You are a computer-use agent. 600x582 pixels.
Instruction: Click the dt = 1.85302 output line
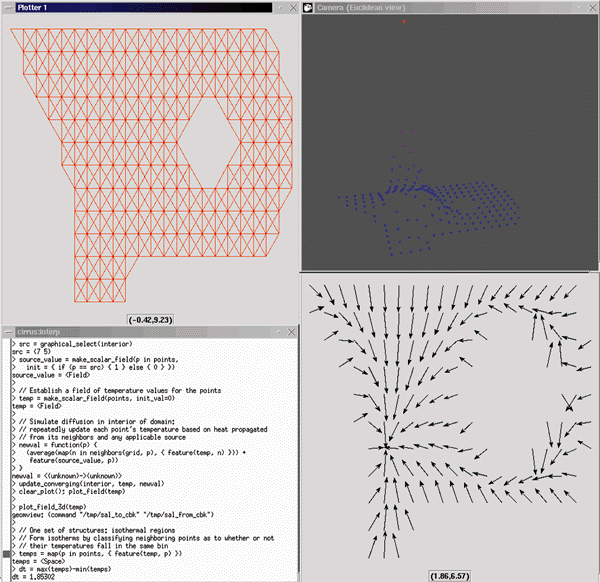[x=40, y=576]
